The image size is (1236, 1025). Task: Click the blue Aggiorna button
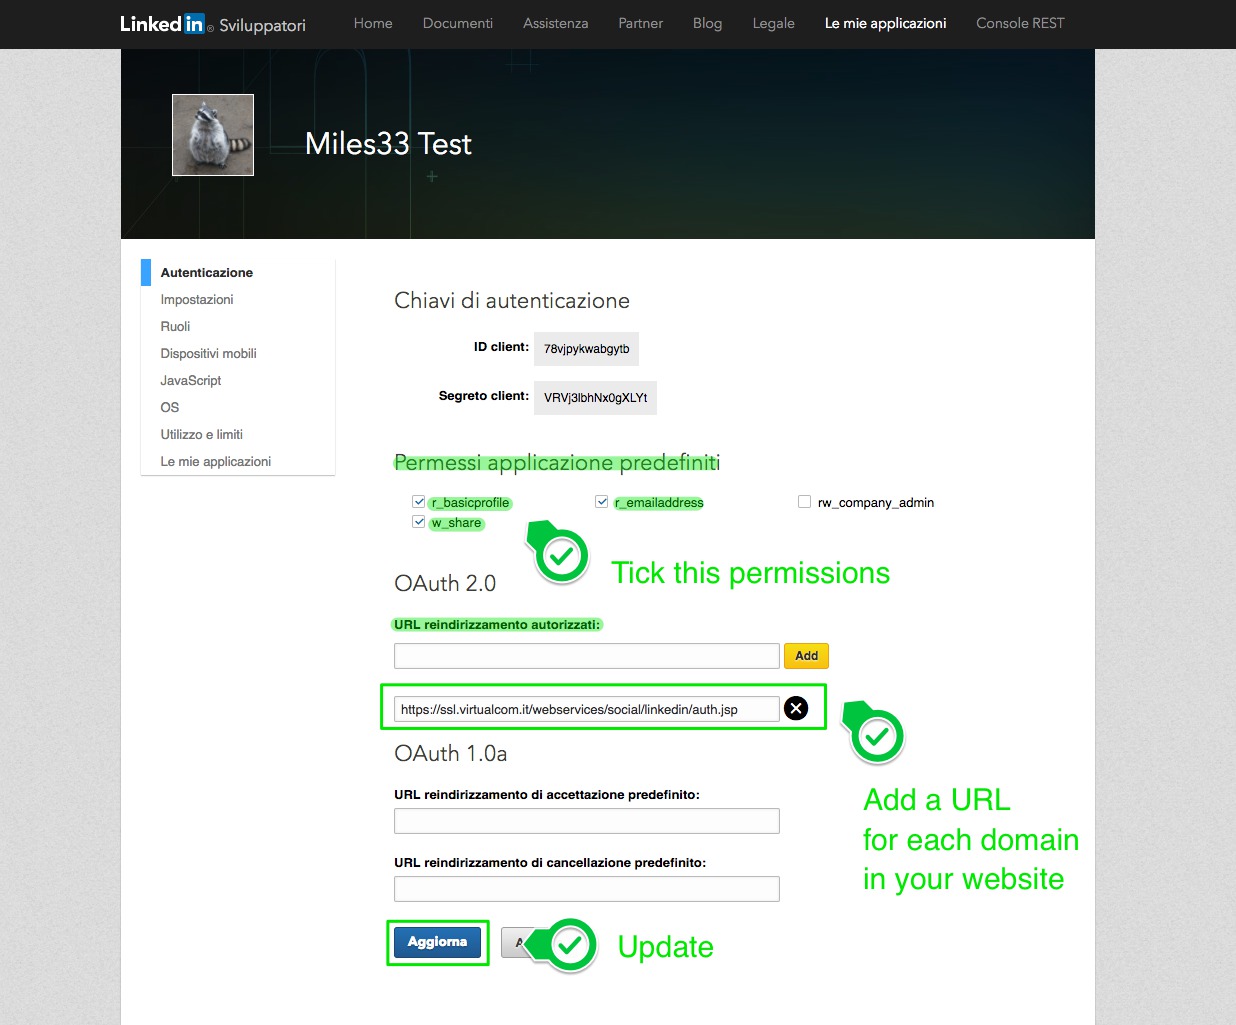point(437,942)
